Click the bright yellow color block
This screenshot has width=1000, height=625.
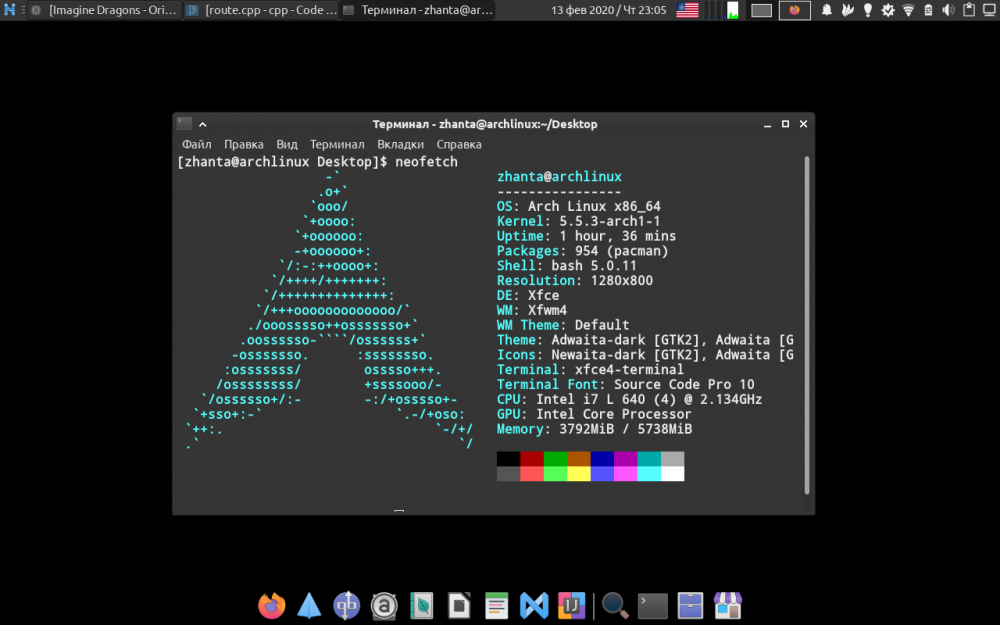pyautogui.click(x=579, y=473)
